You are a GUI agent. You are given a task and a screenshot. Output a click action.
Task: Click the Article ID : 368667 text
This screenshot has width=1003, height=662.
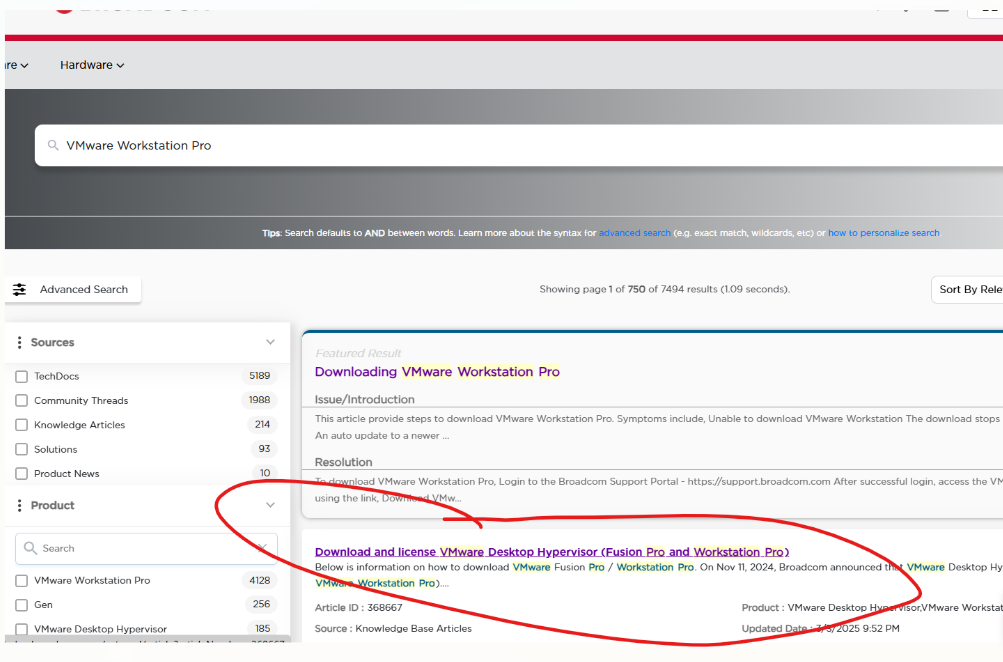358,608
